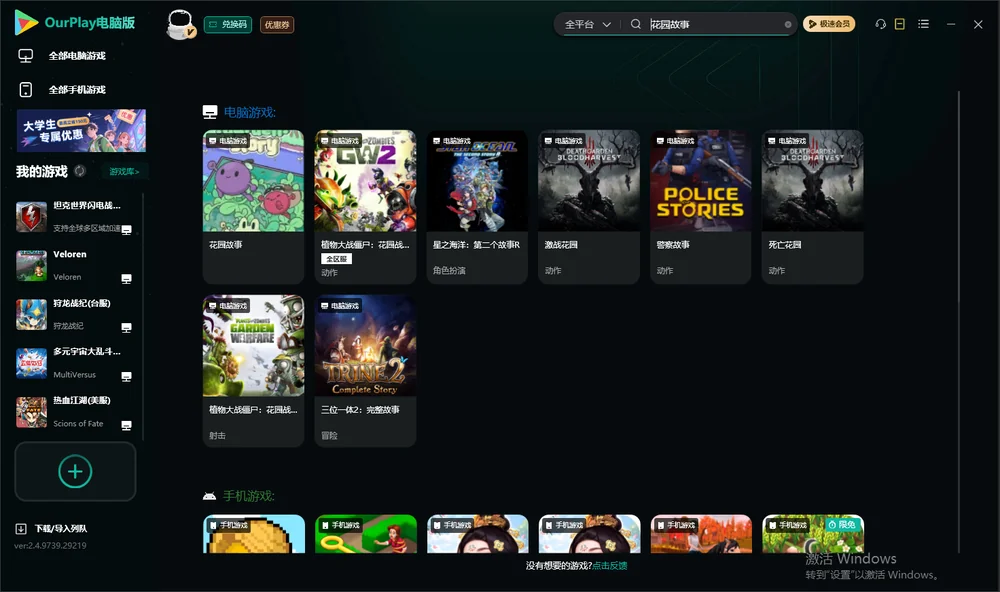
Task: Open the 死亡花园 game card
Action: (x=812, y=207)
